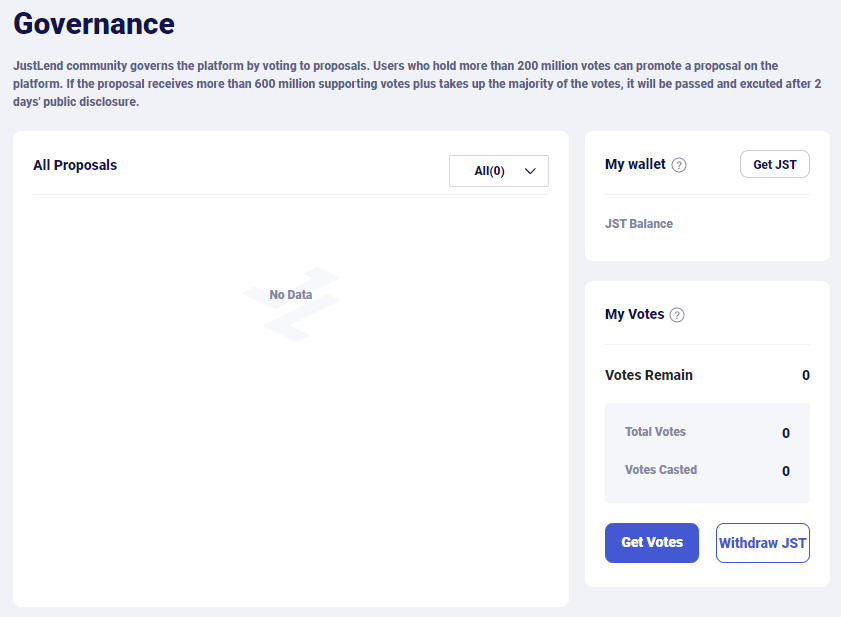This screenshot has width=841, height=617.
Task: Click the Total Votes label
Action: (x=655, y=432)
